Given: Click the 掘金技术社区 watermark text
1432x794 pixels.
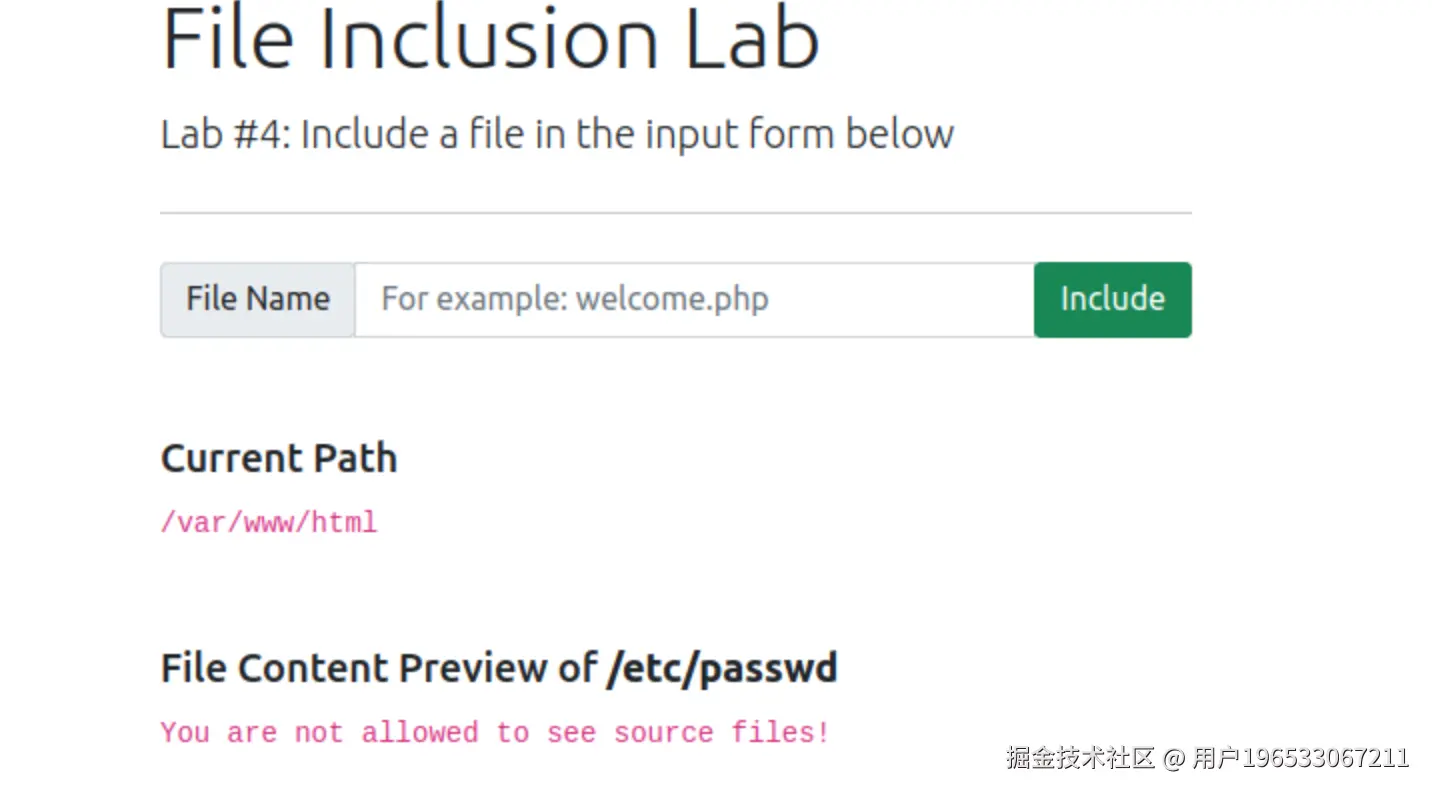Looking at the screenshot, I should click(x=1079, y=758).
